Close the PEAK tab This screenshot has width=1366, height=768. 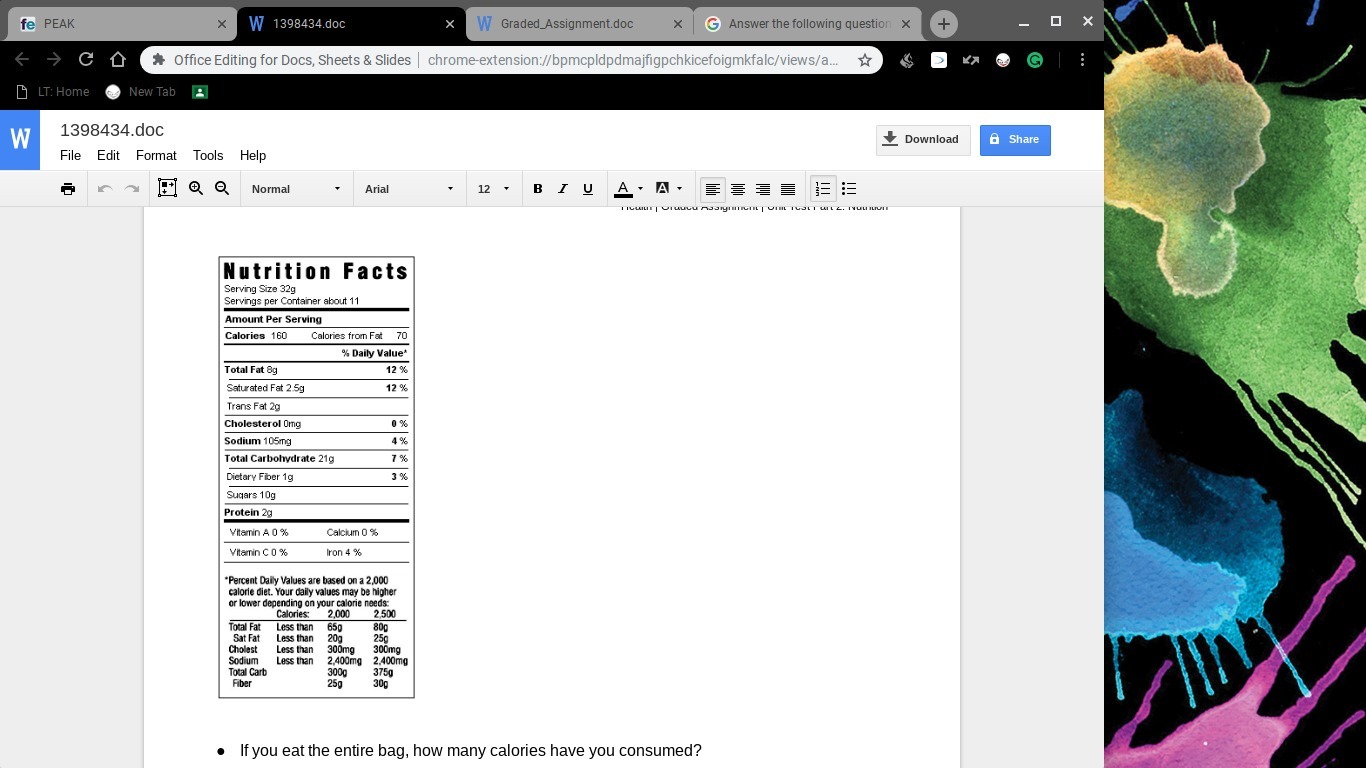pyautogui.click(x=222, y=24)
